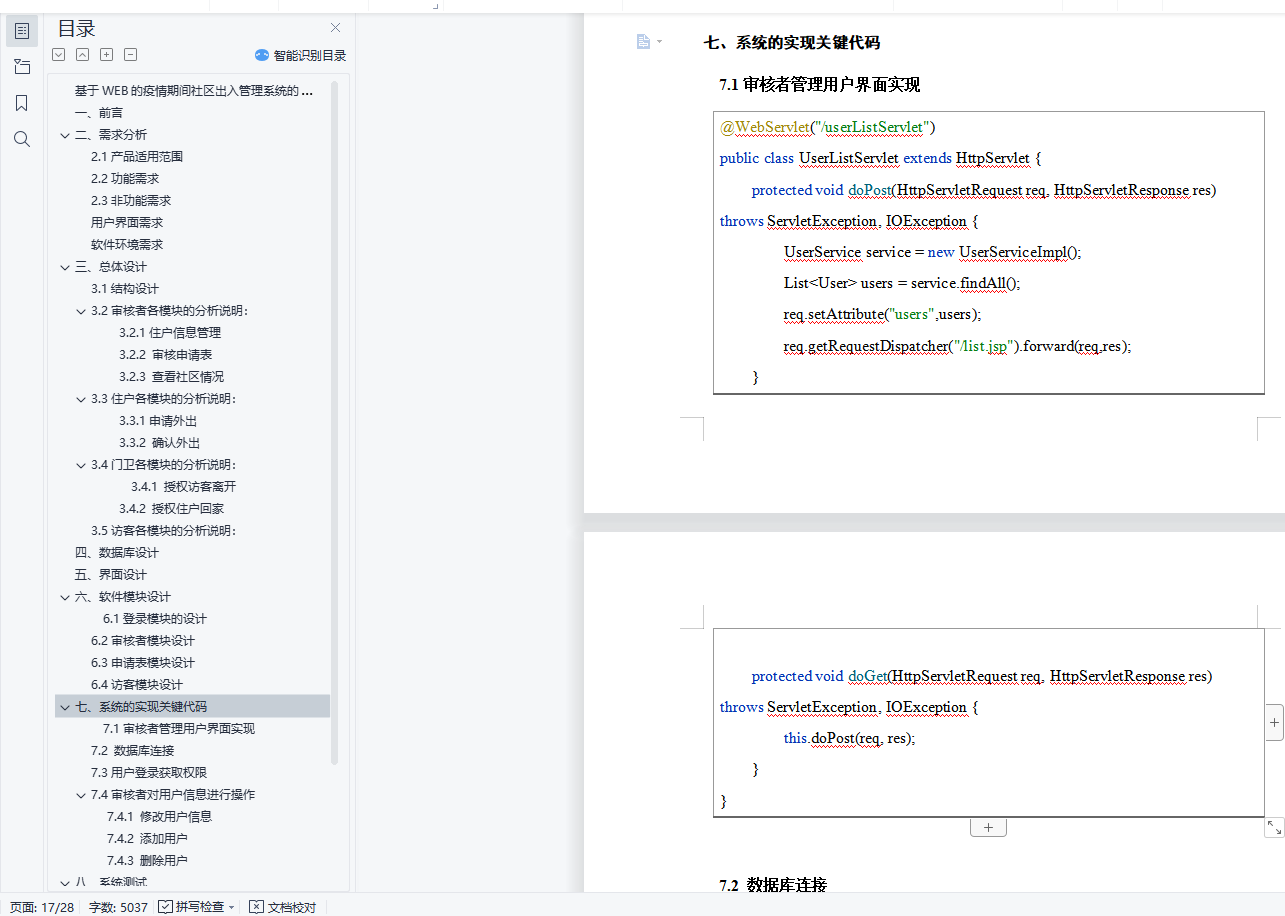Jump to 3.4.2 授权住户回家
The image size is (1285, 916).
click(171, 508)
